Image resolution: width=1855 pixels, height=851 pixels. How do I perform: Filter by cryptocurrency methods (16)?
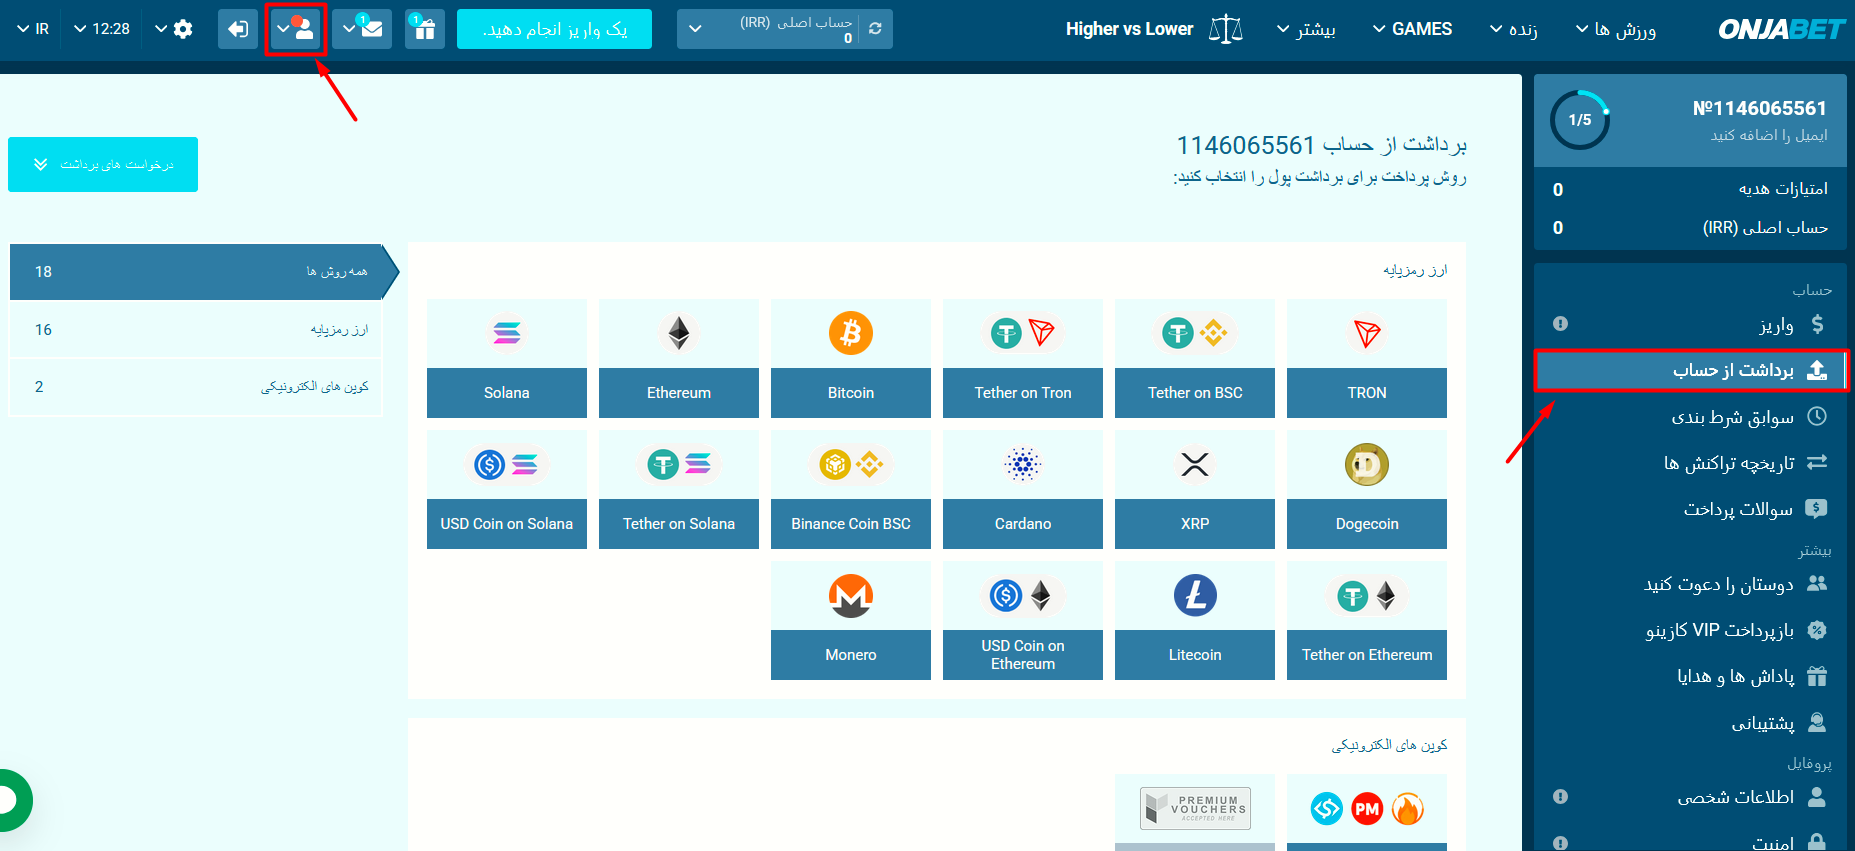(x=196, y=329)
